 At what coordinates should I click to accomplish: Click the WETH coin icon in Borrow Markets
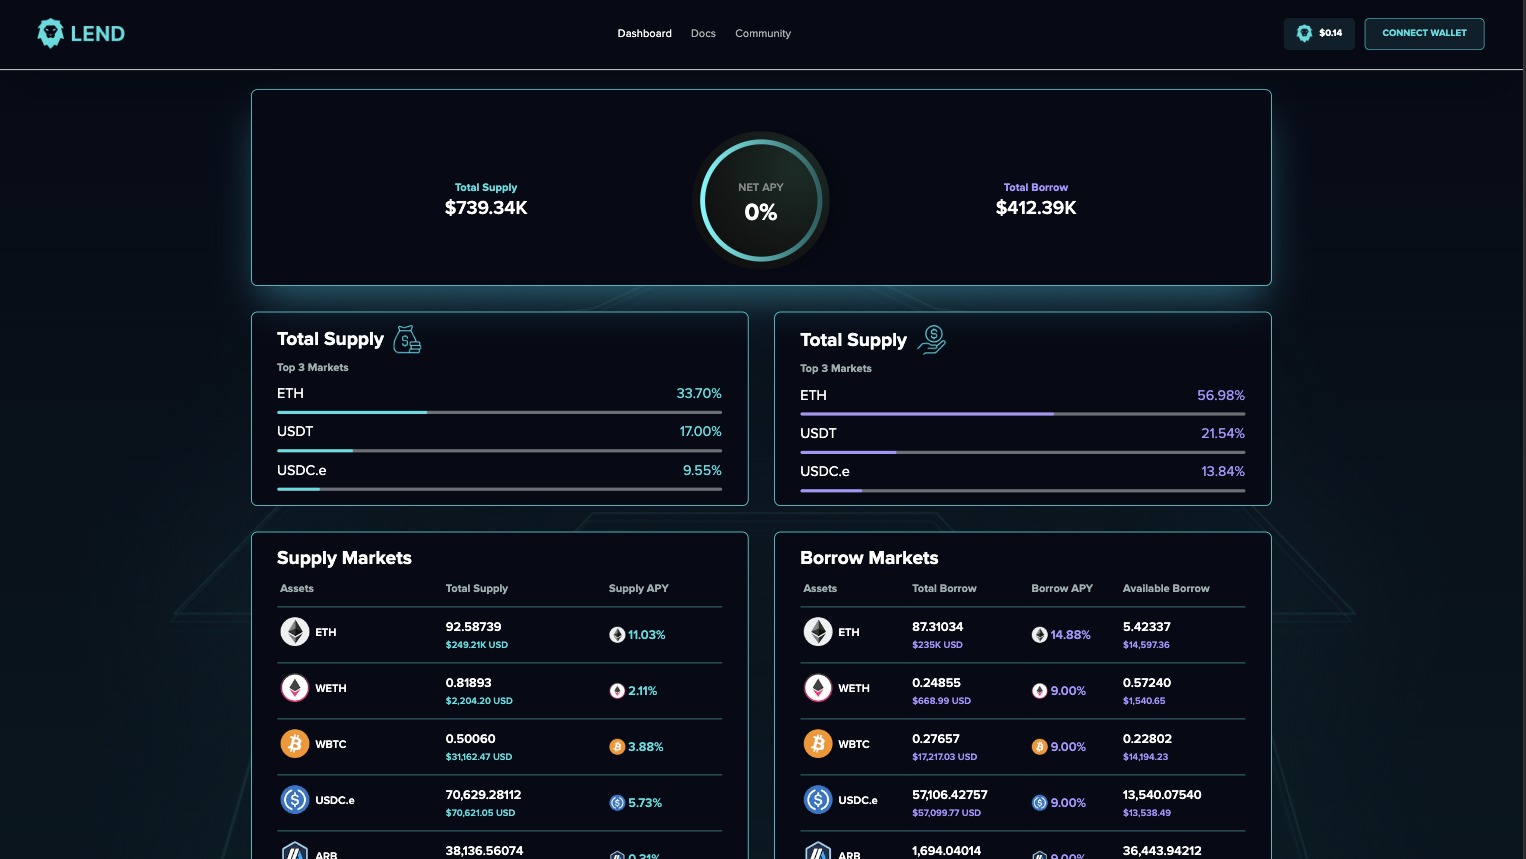tap(818, 688)
